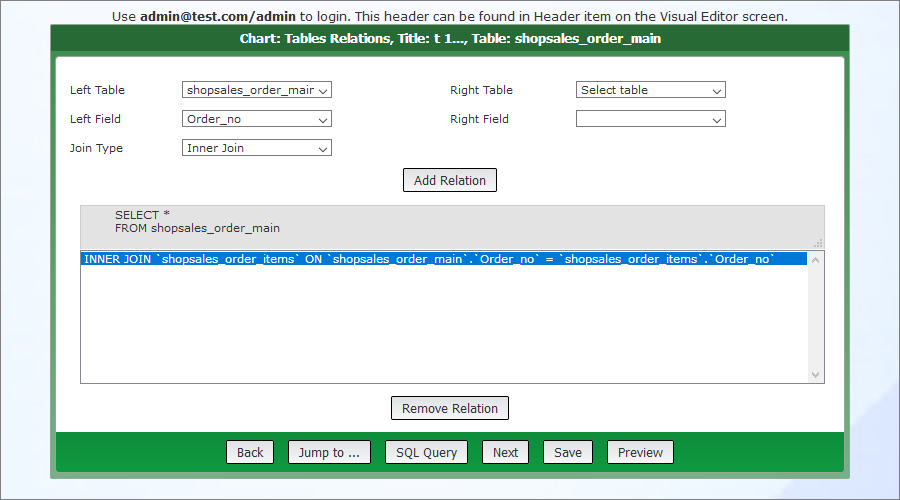Go Back to the previous step
Screen dimensions: 900x500
click(250, 452)
